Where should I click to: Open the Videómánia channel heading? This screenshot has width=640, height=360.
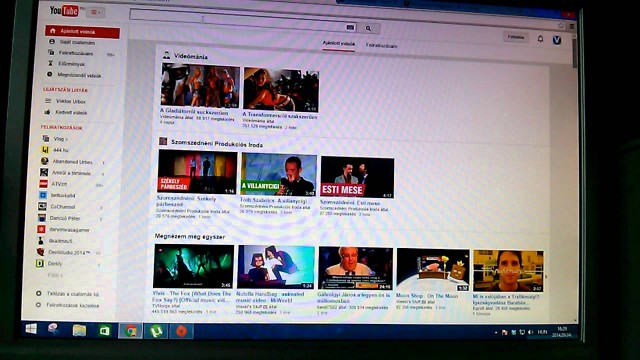point(191,56)
